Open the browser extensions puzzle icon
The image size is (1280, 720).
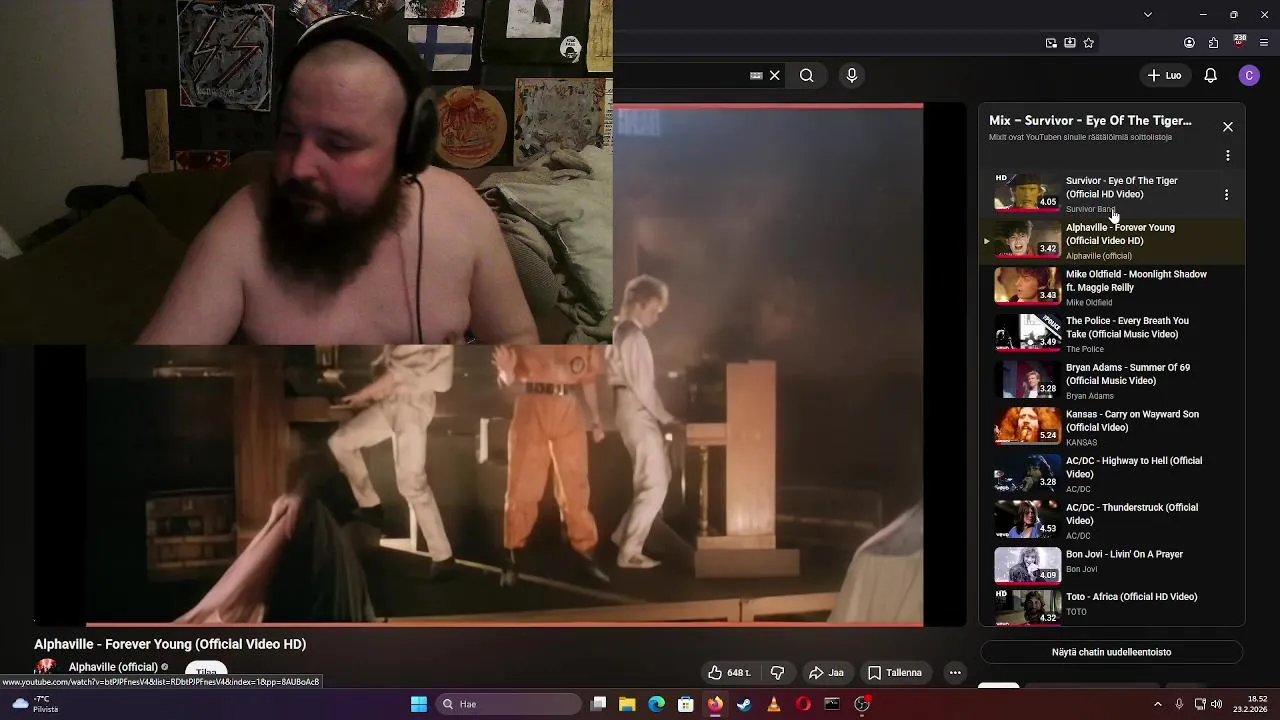click(x=1213, y=43)
